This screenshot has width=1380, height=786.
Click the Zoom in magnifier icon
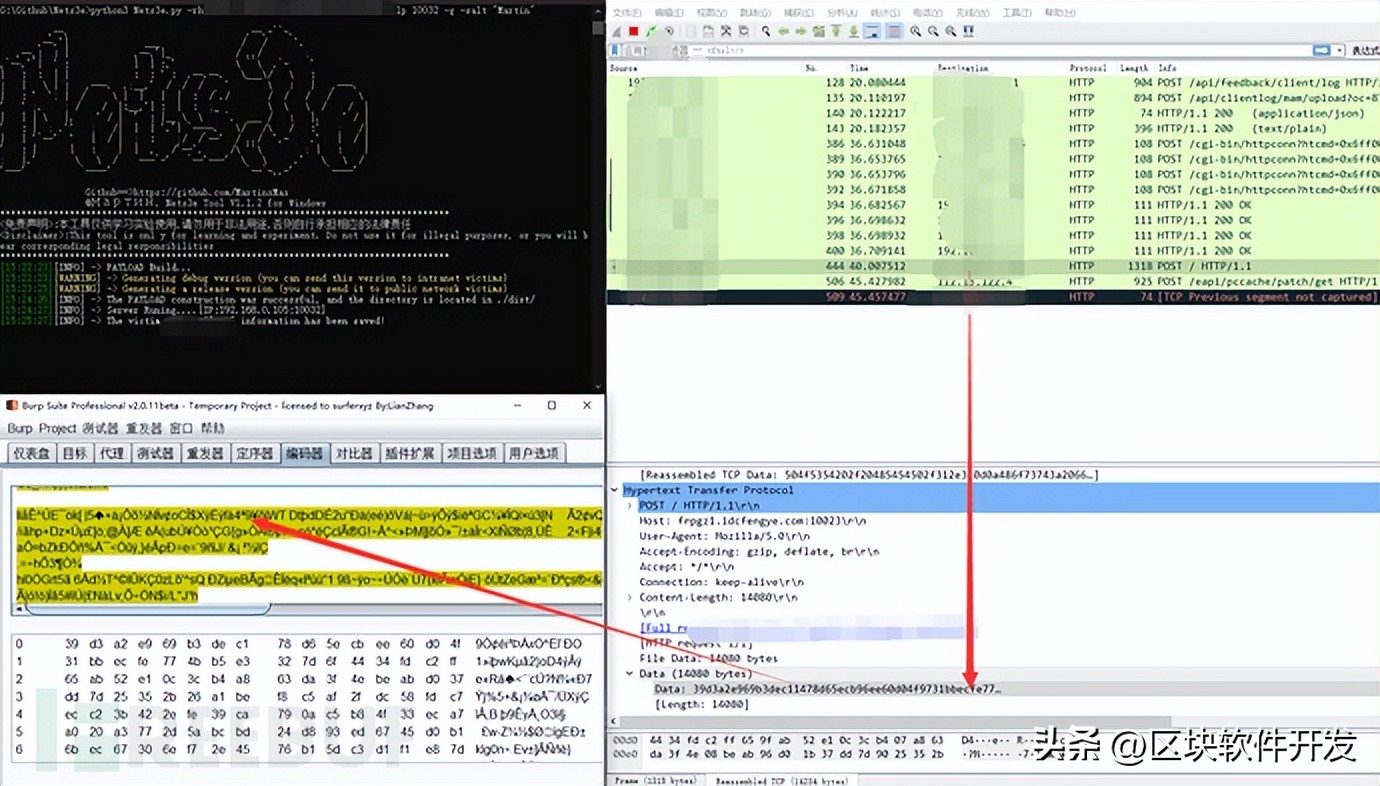(915, 32)
